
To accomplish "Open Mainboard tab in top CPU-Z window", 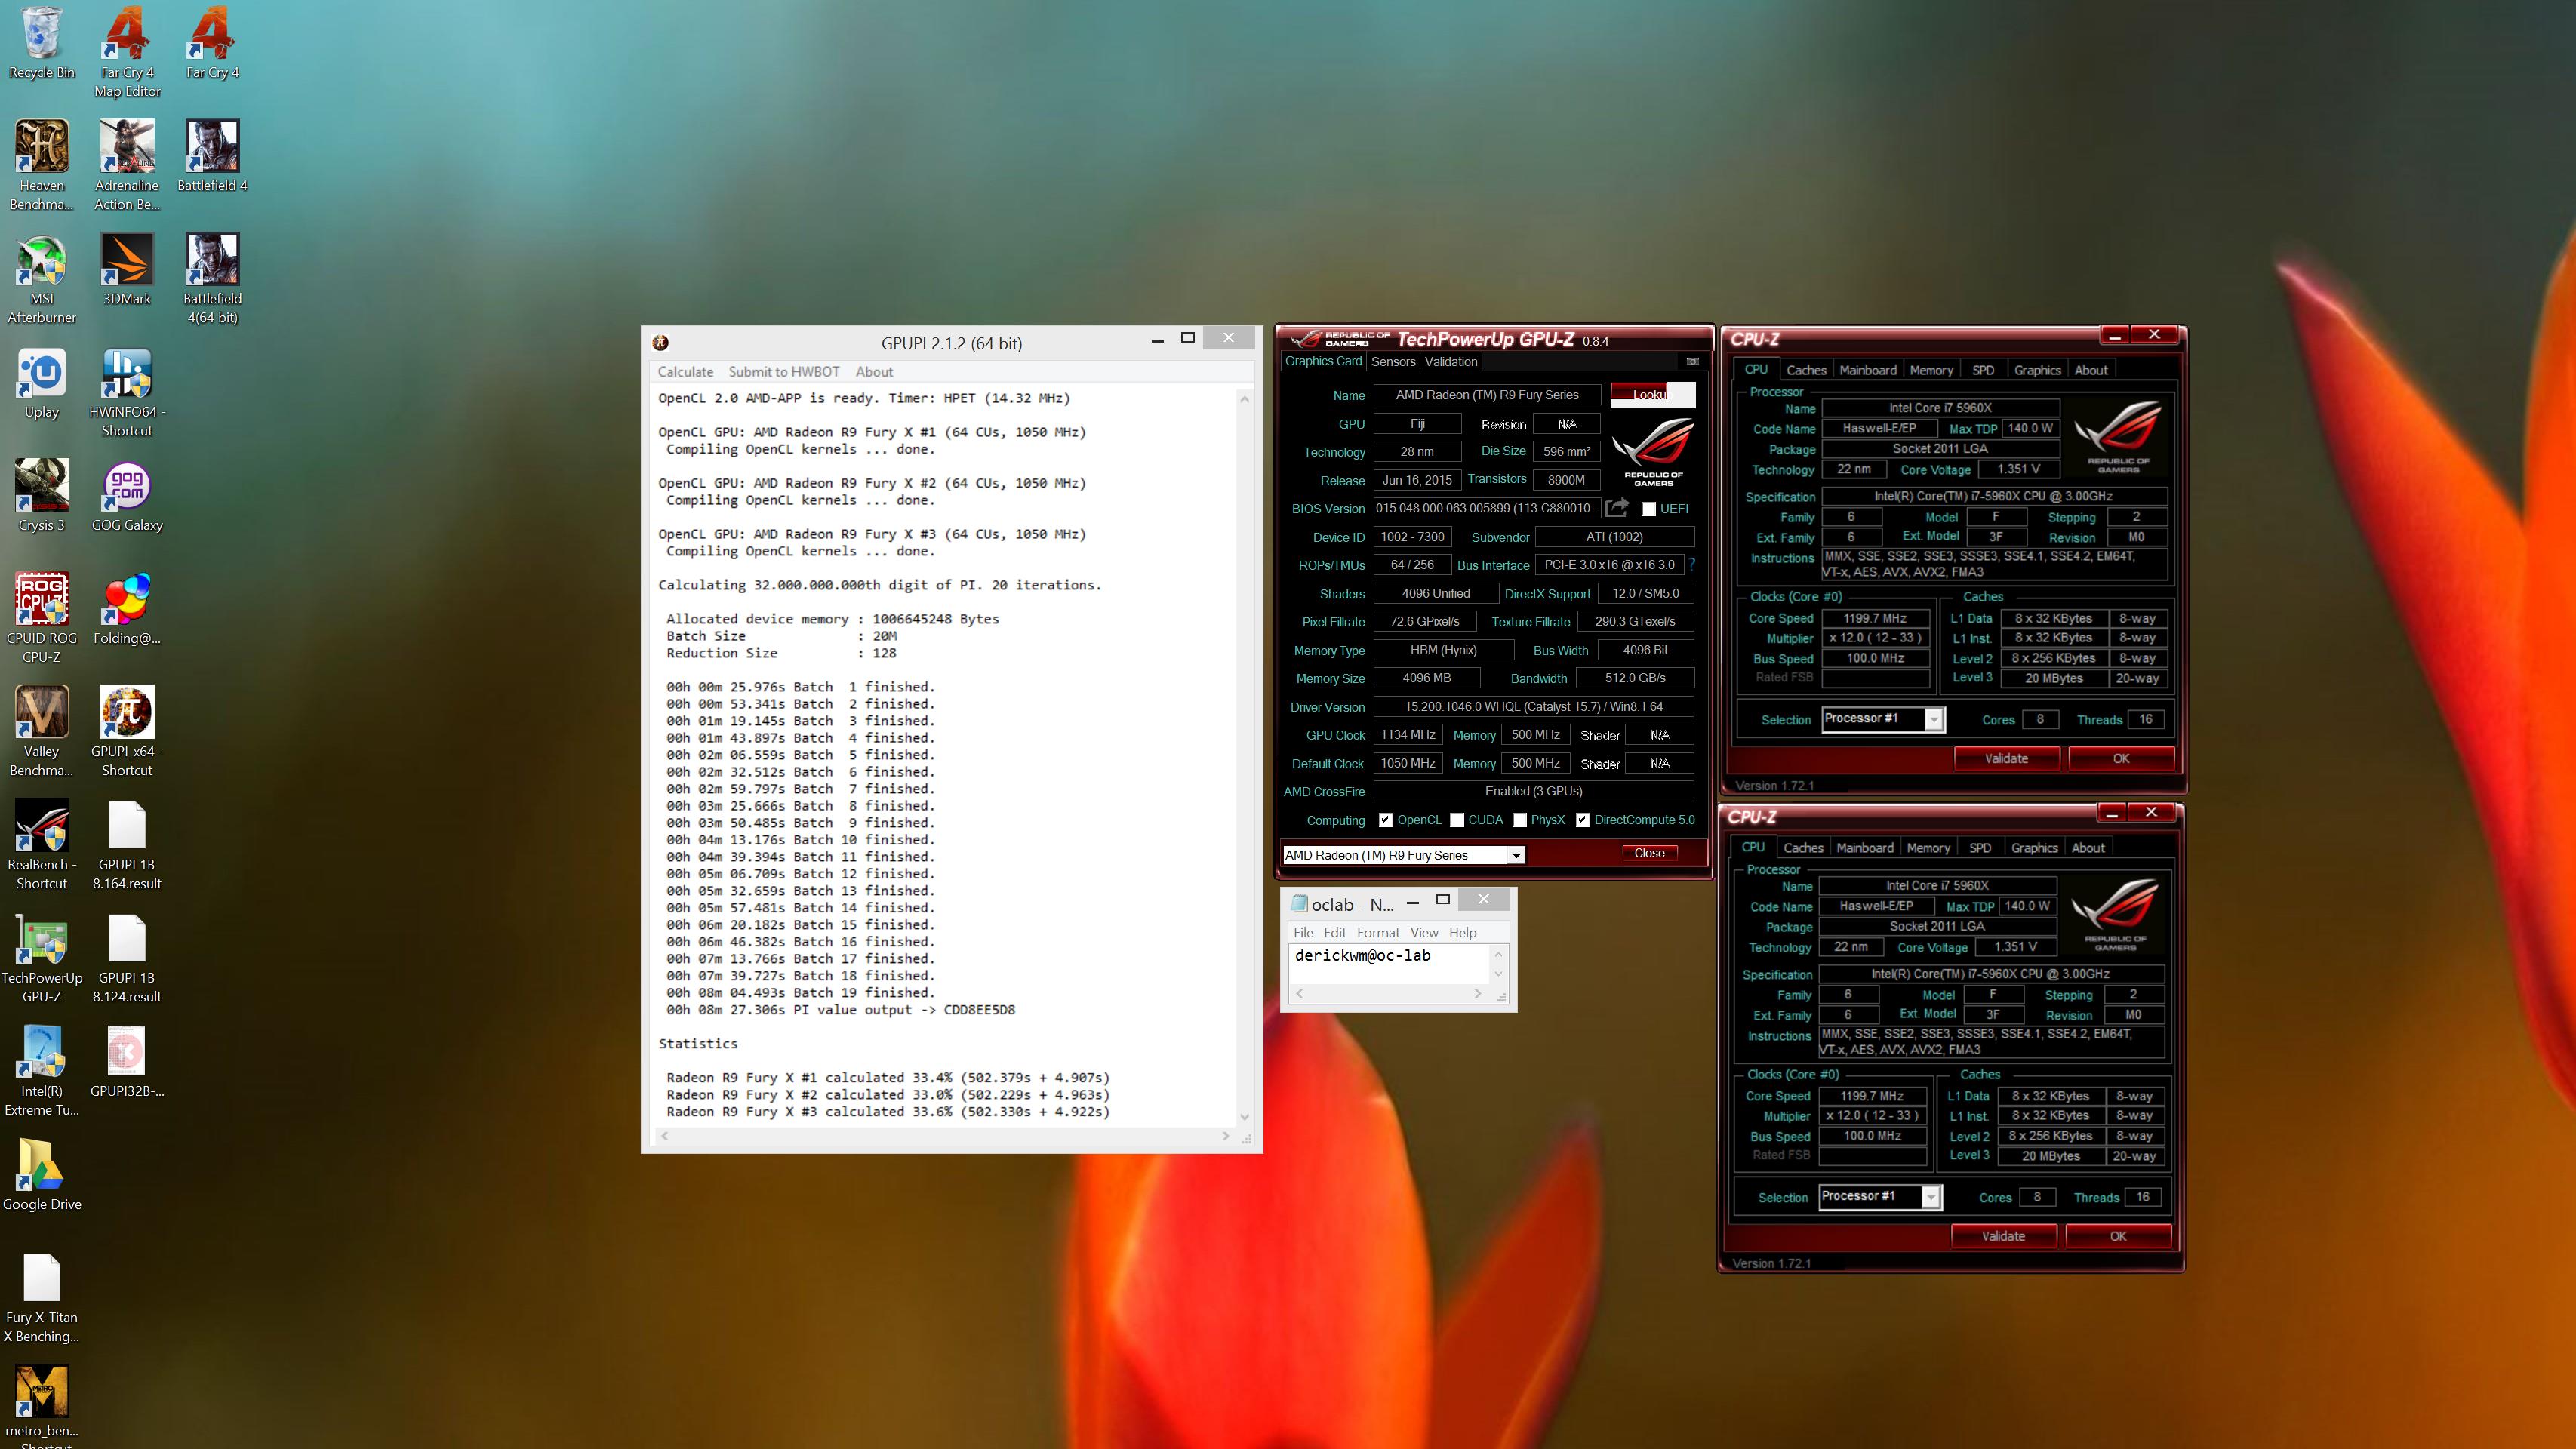I will pos(1868,370).
